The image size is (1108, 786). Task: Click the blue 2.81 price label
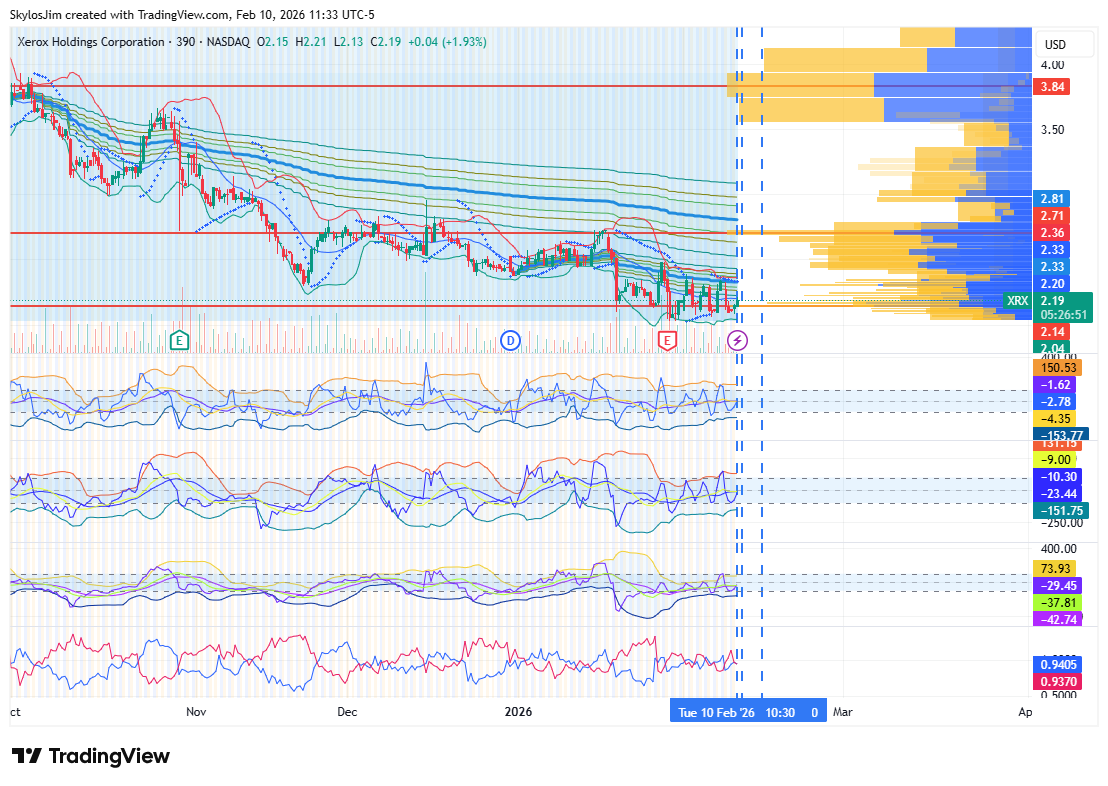coord(1051,199)
